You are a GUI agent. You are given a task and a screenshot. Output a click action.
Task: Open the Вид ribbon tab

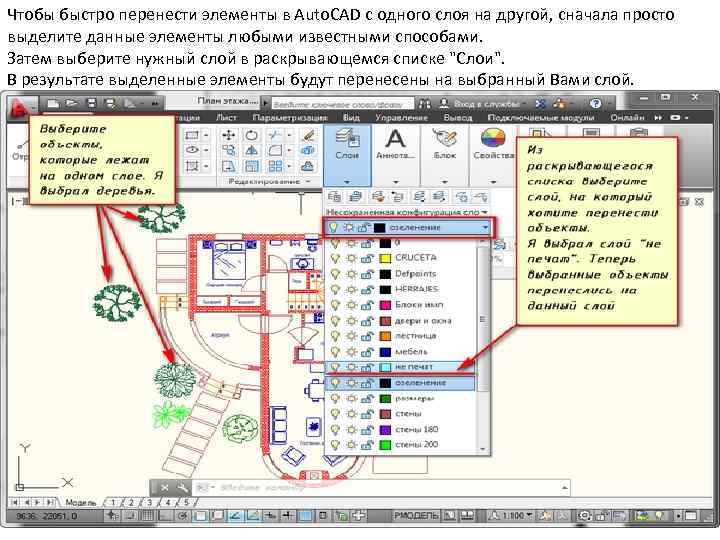pos(351,118)
